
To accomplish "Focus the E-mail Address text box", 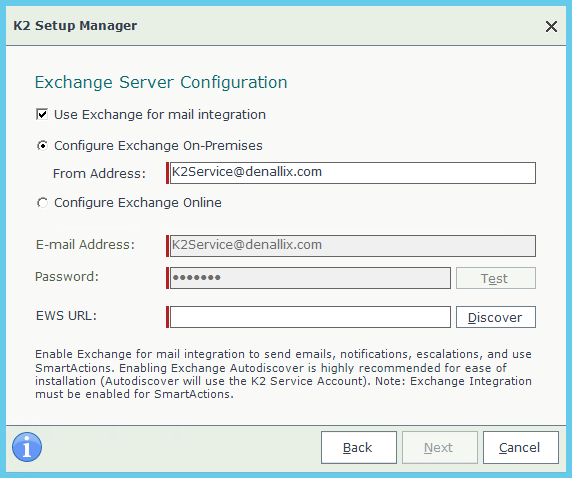I will click(x=352, y=246).
